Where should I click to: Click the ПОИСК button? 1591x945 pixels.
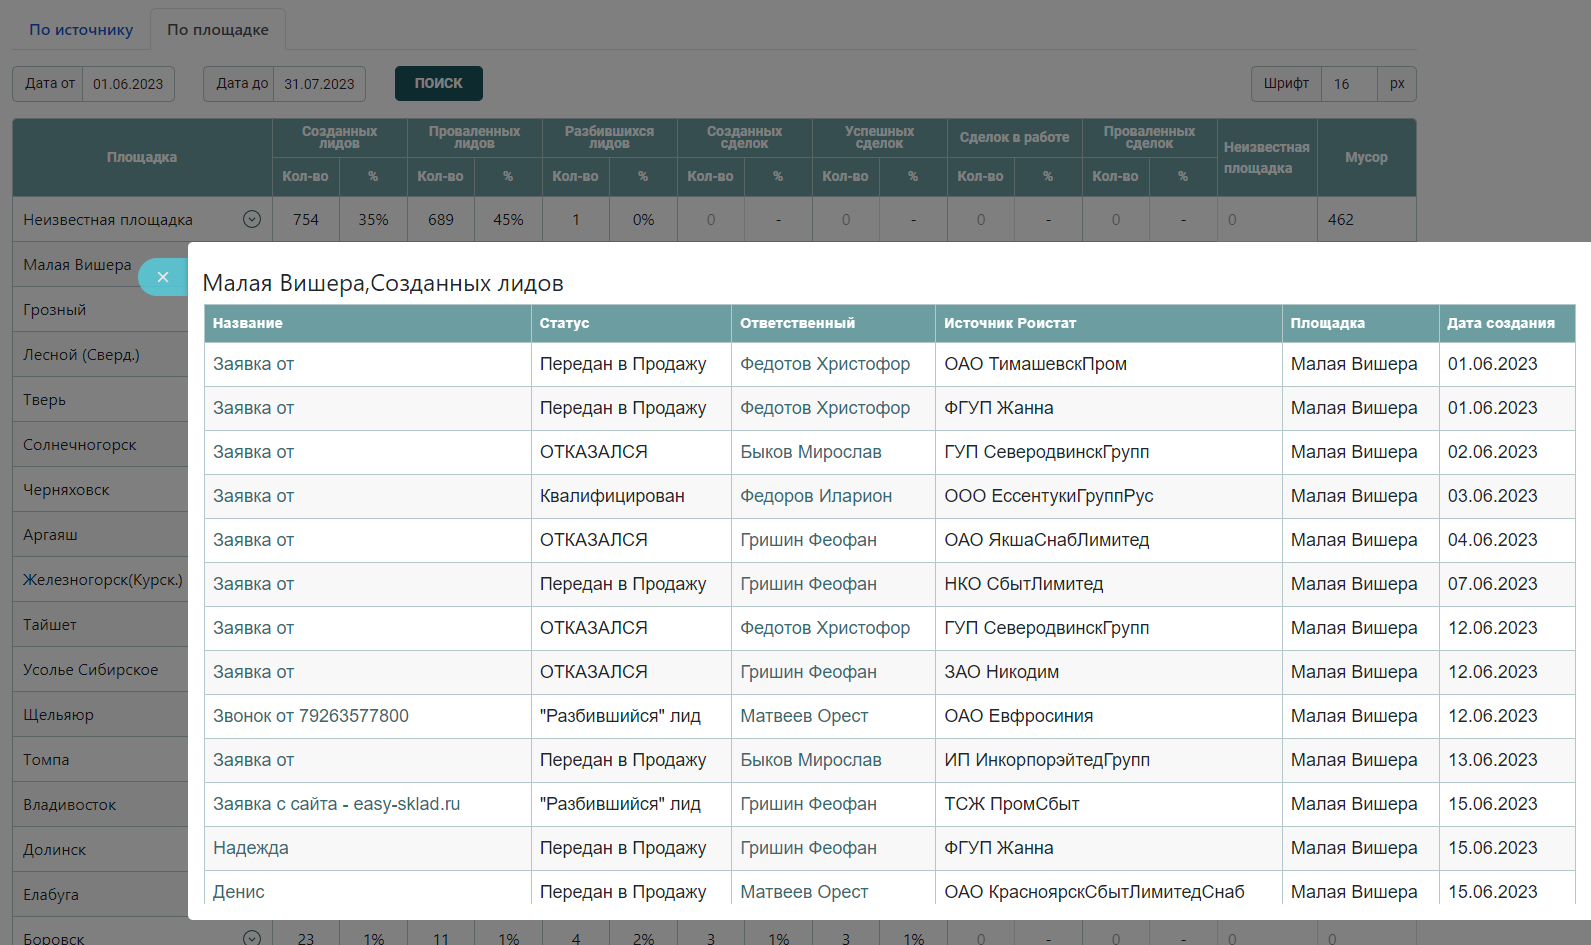click(x=438, y=84)
